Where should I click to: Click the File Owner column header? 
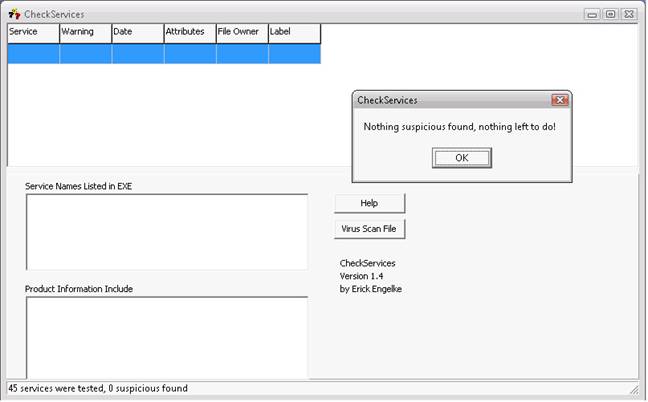242,33
